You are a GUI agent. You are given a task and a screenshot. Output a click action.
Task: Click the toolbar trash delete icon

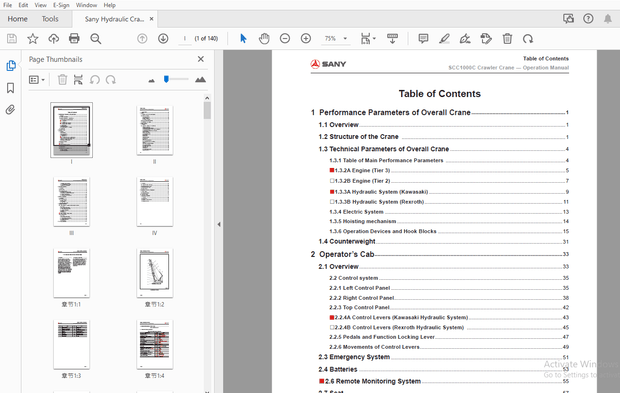click(507, 38)
